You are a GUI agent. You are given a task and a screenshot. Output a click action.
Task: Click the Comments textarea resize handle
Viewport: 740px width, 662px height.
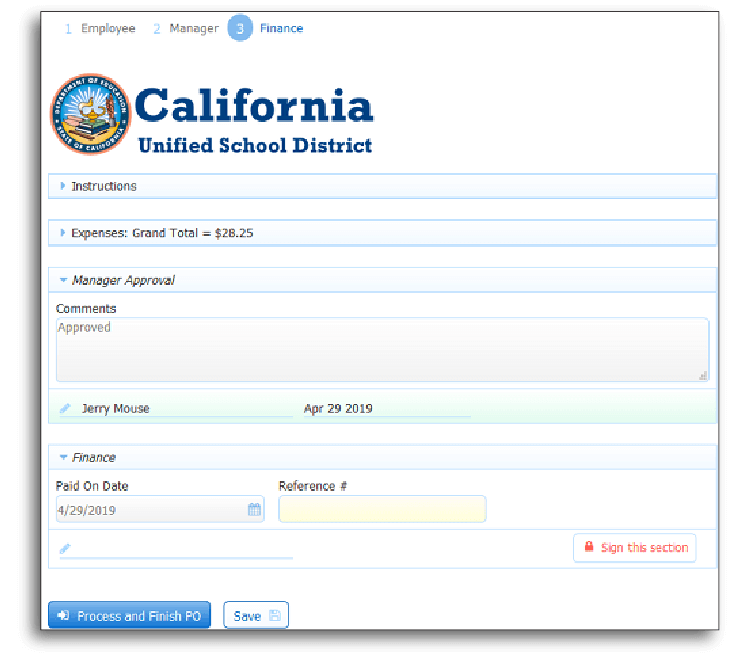(x=703, y=376)
